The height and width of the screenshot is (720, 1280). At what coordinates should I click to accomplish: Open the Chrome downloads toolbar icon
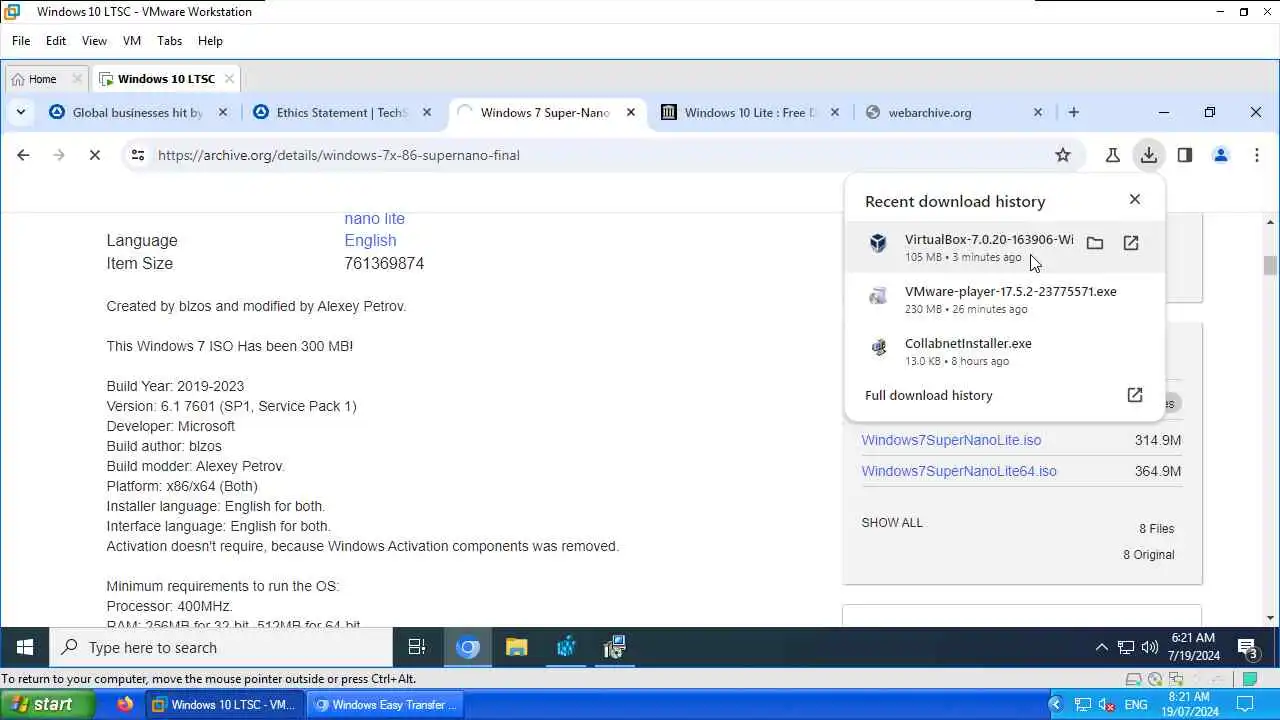point(1148,155)
